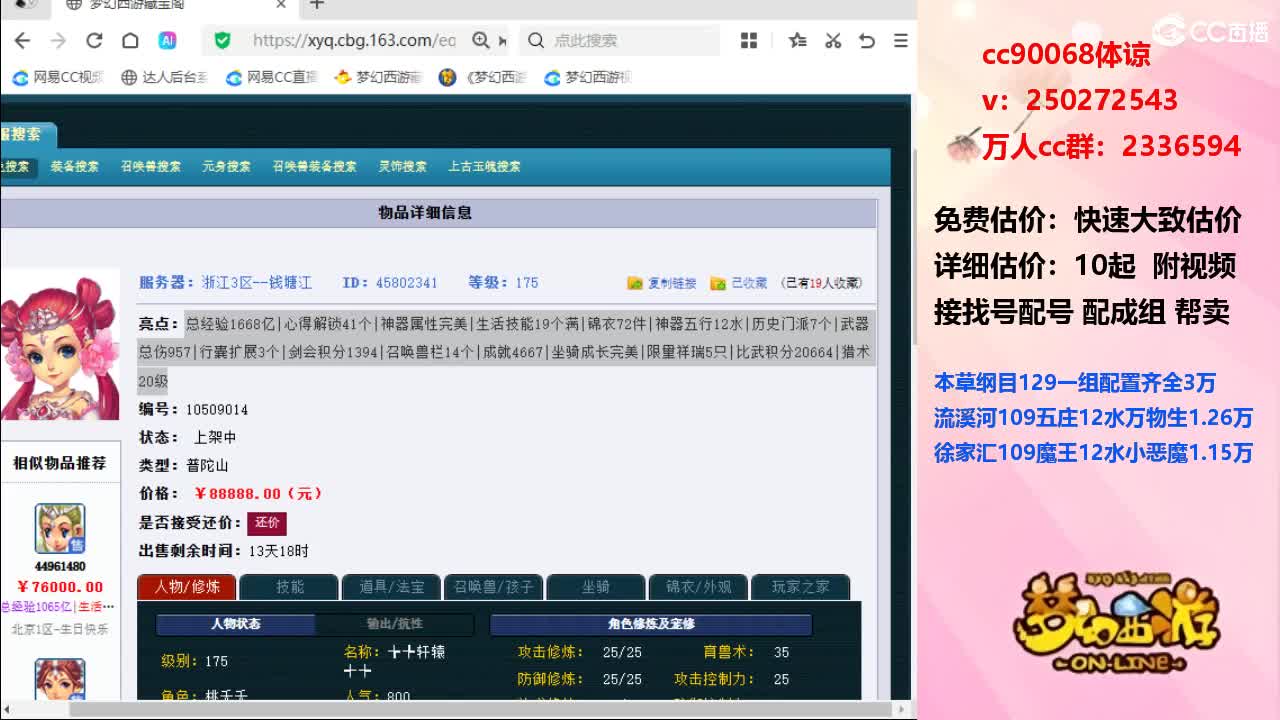This screenshot has height=720, width=1280.
Task: Click the zoom magnifier icon in address bar
Action: pyautogui.click(x=481, y=40)
